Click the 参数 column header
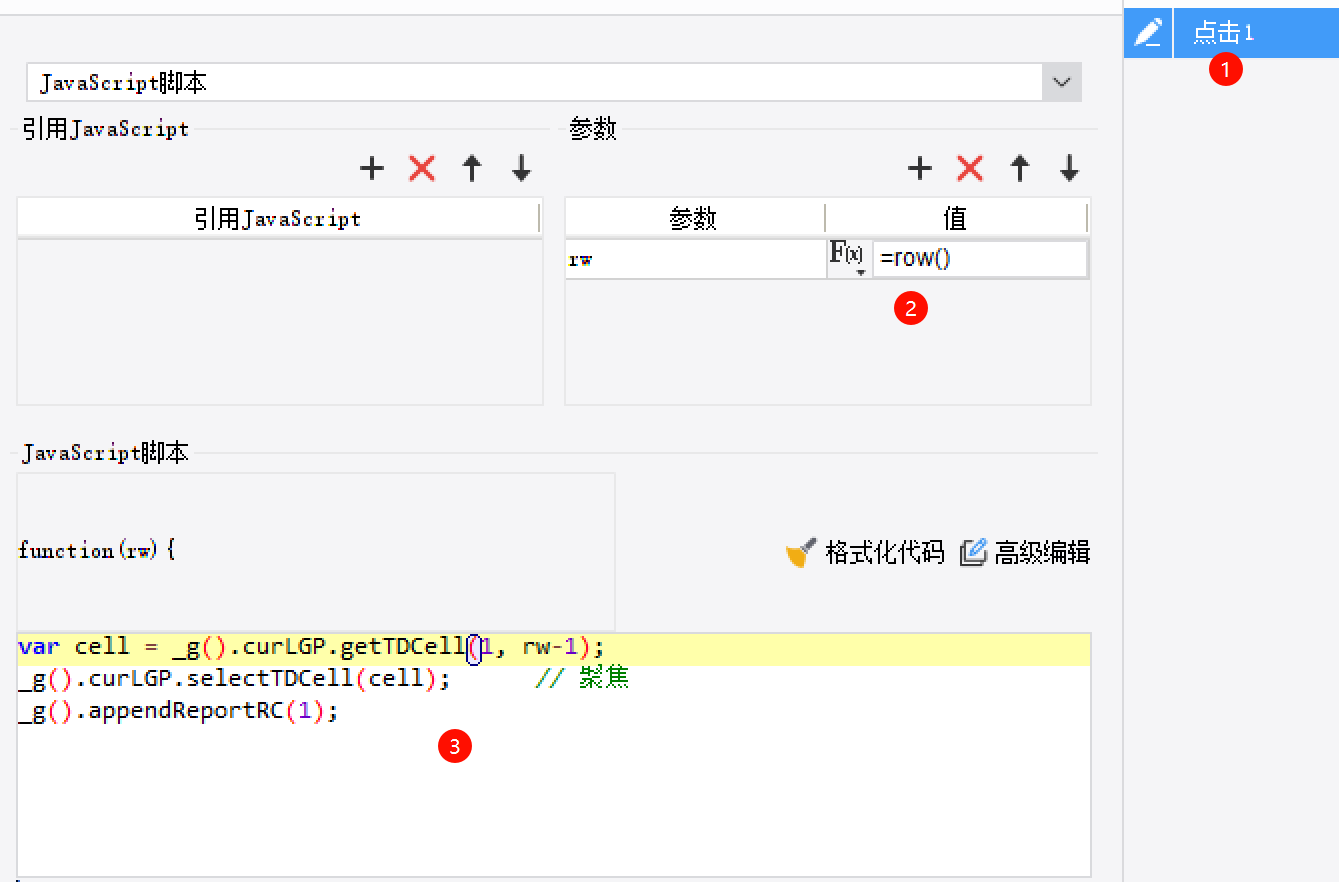The width and height of the screenshot is (1339, 882). point(694,218)
